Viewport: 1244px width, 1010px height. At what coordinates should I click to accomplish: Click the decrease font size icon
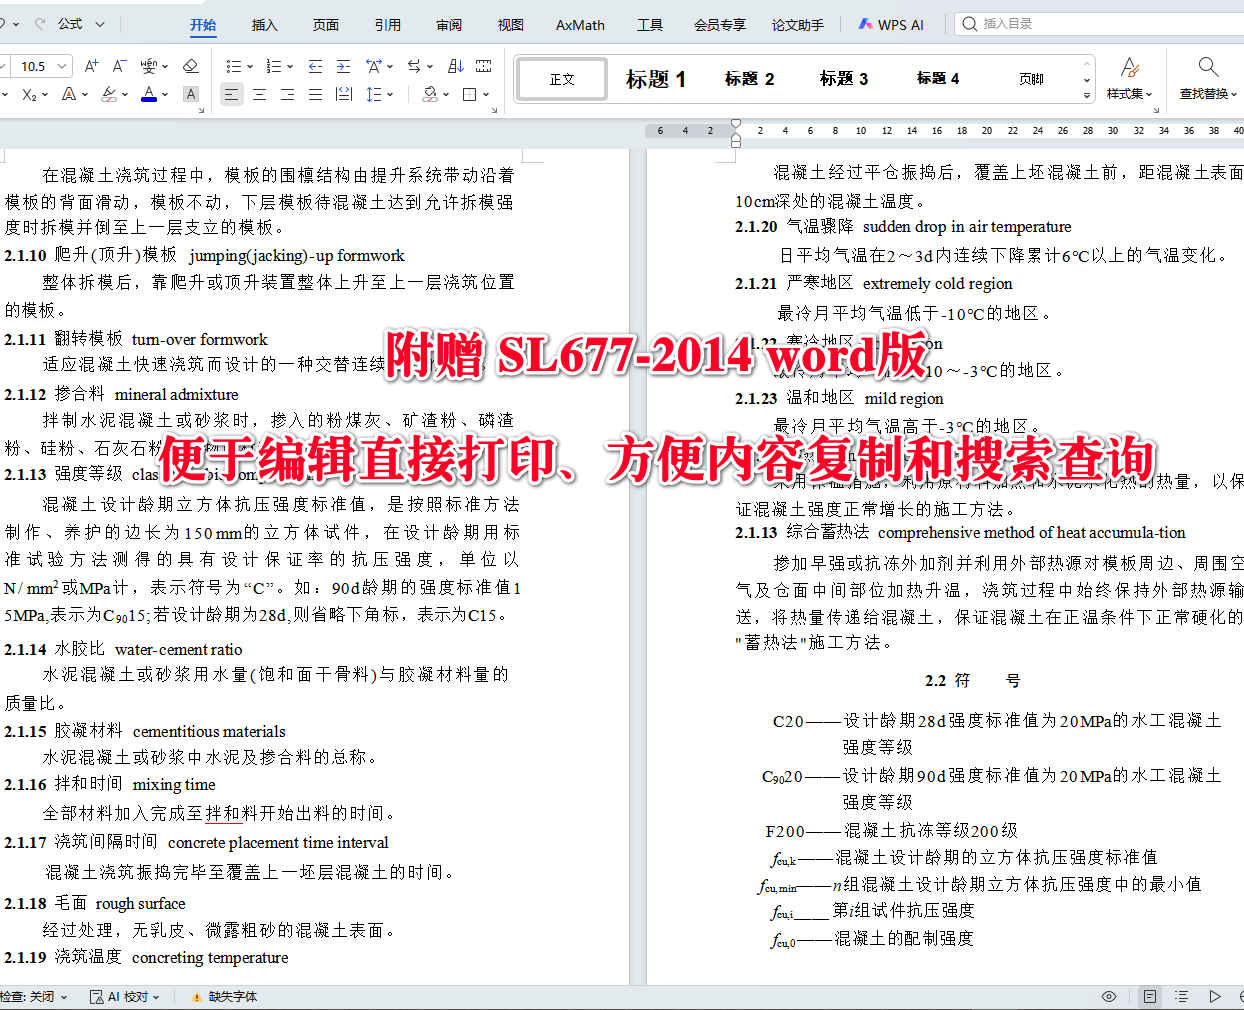[119, 66]
